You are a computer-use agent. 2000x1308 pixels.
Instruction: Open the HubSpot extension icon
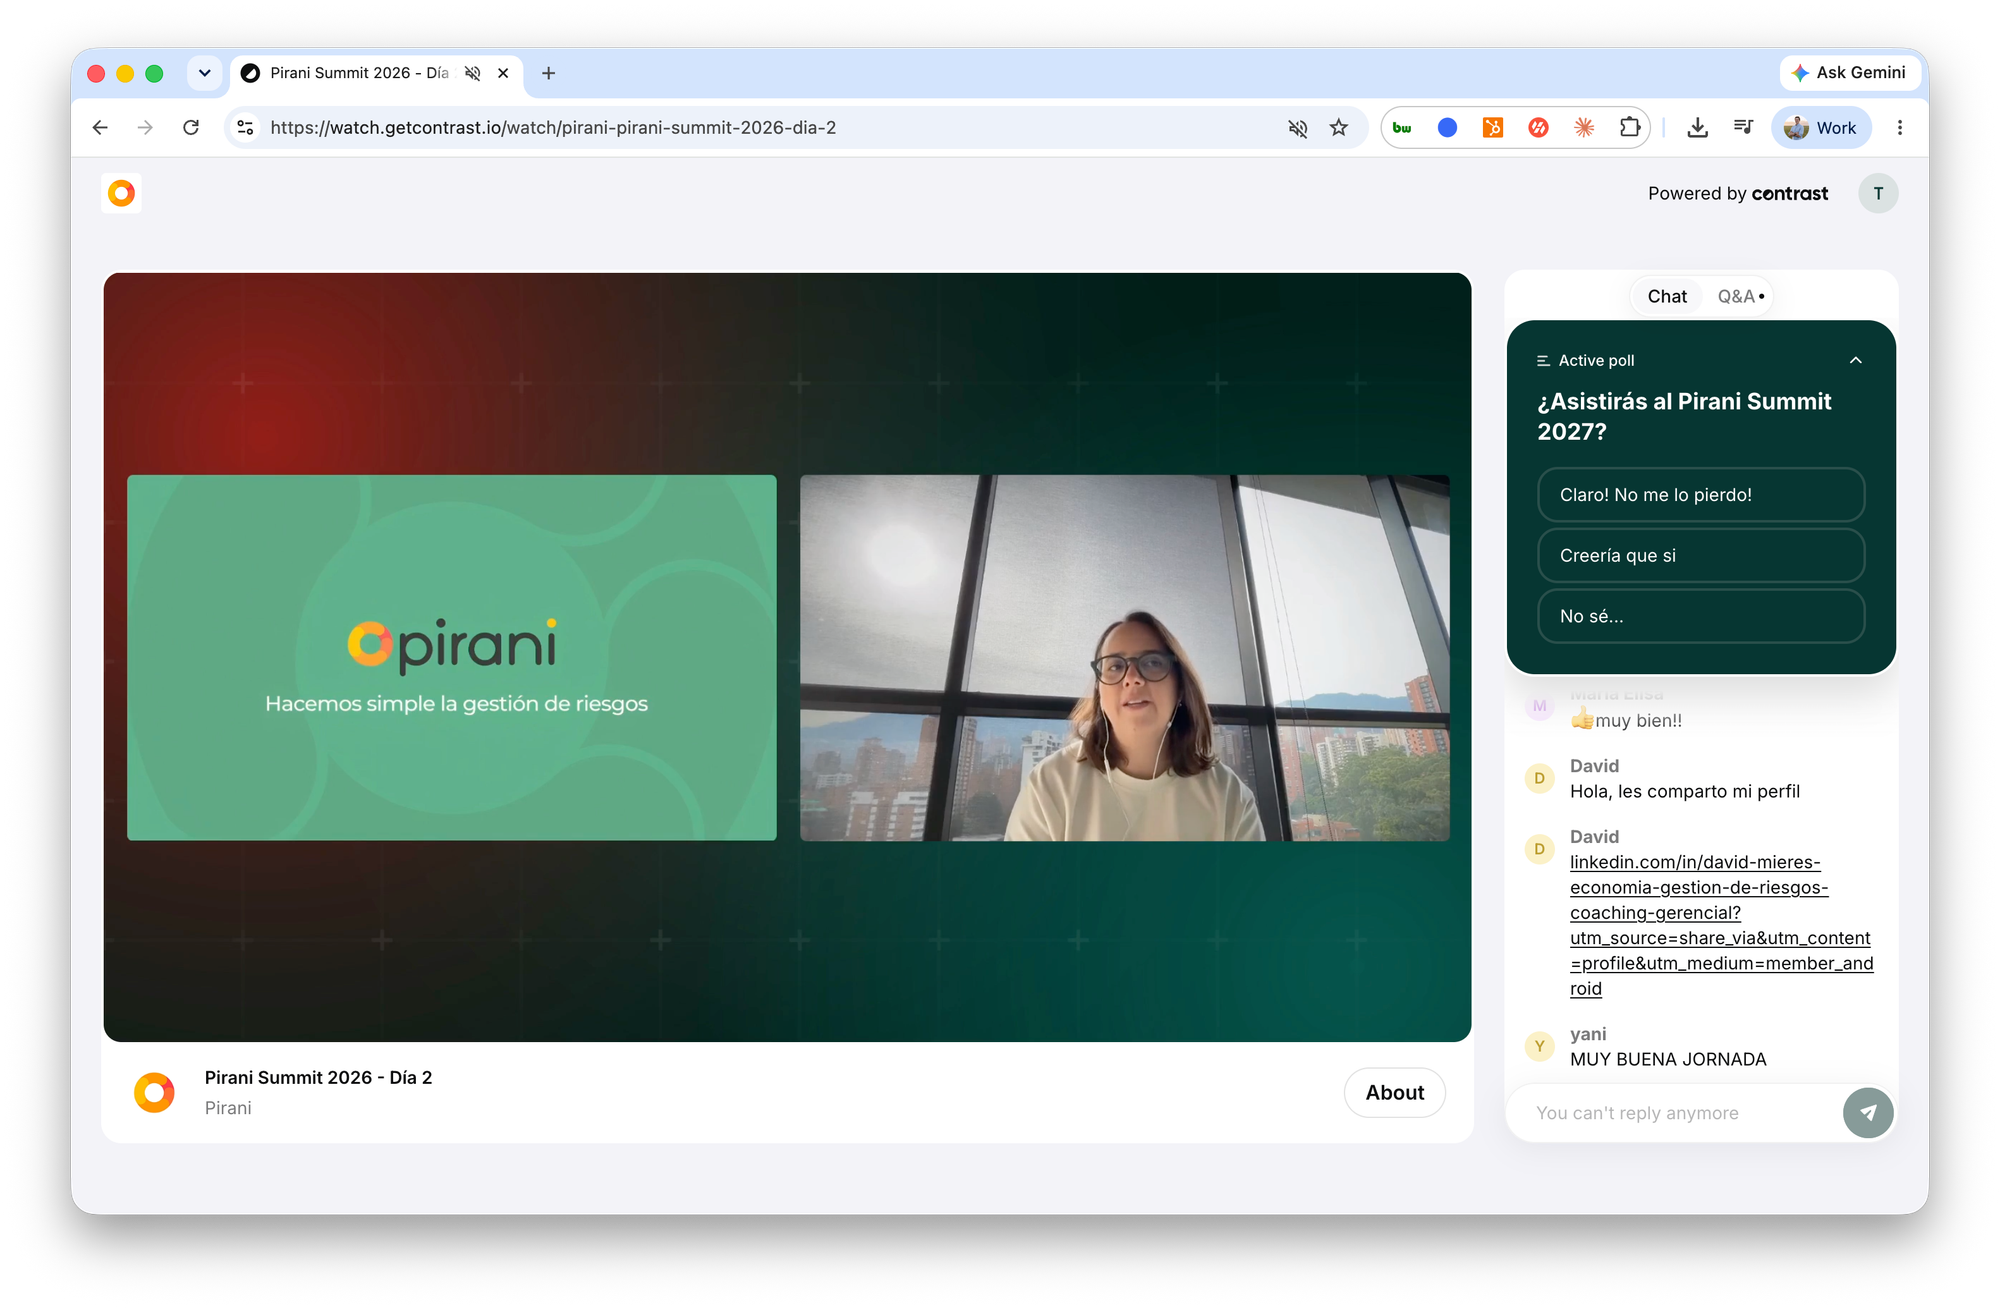click(x=1492, y=127)
